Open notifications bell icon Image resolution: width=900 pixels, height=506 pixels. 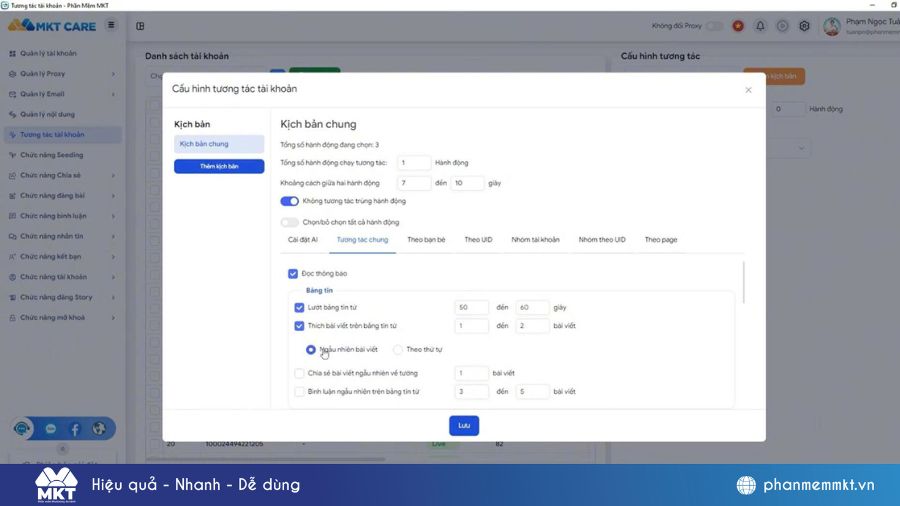point(760,26)
